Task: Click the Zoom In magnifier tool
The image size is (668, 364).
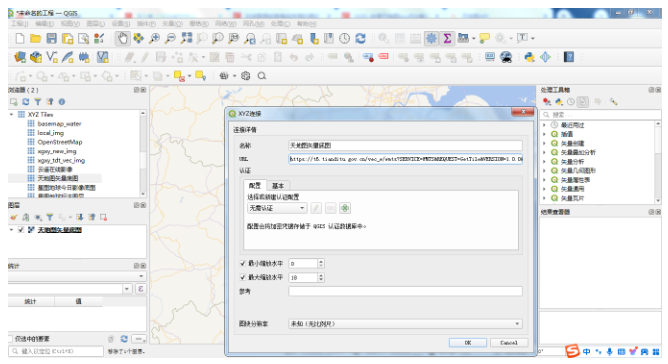Action: coord(155,39)
